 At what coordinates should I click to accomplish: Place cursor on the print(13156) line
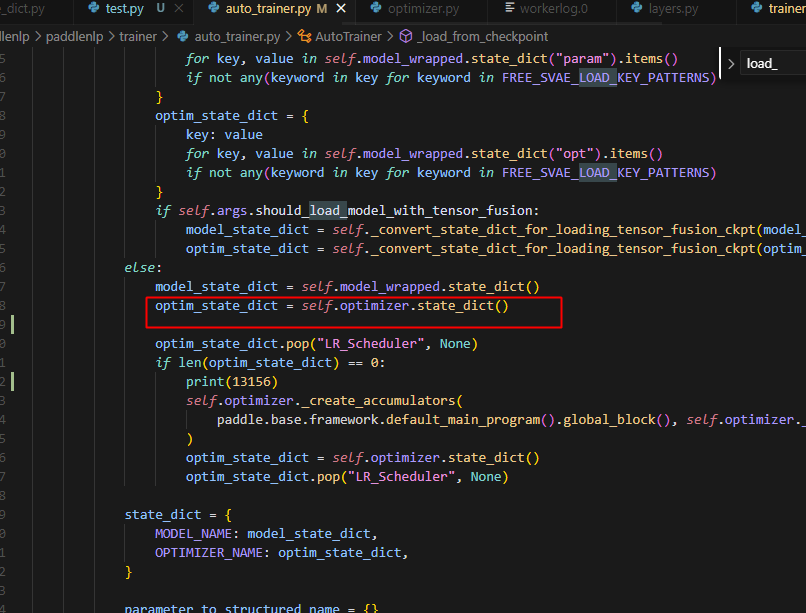pyautogui.click(x=232, y=381)
